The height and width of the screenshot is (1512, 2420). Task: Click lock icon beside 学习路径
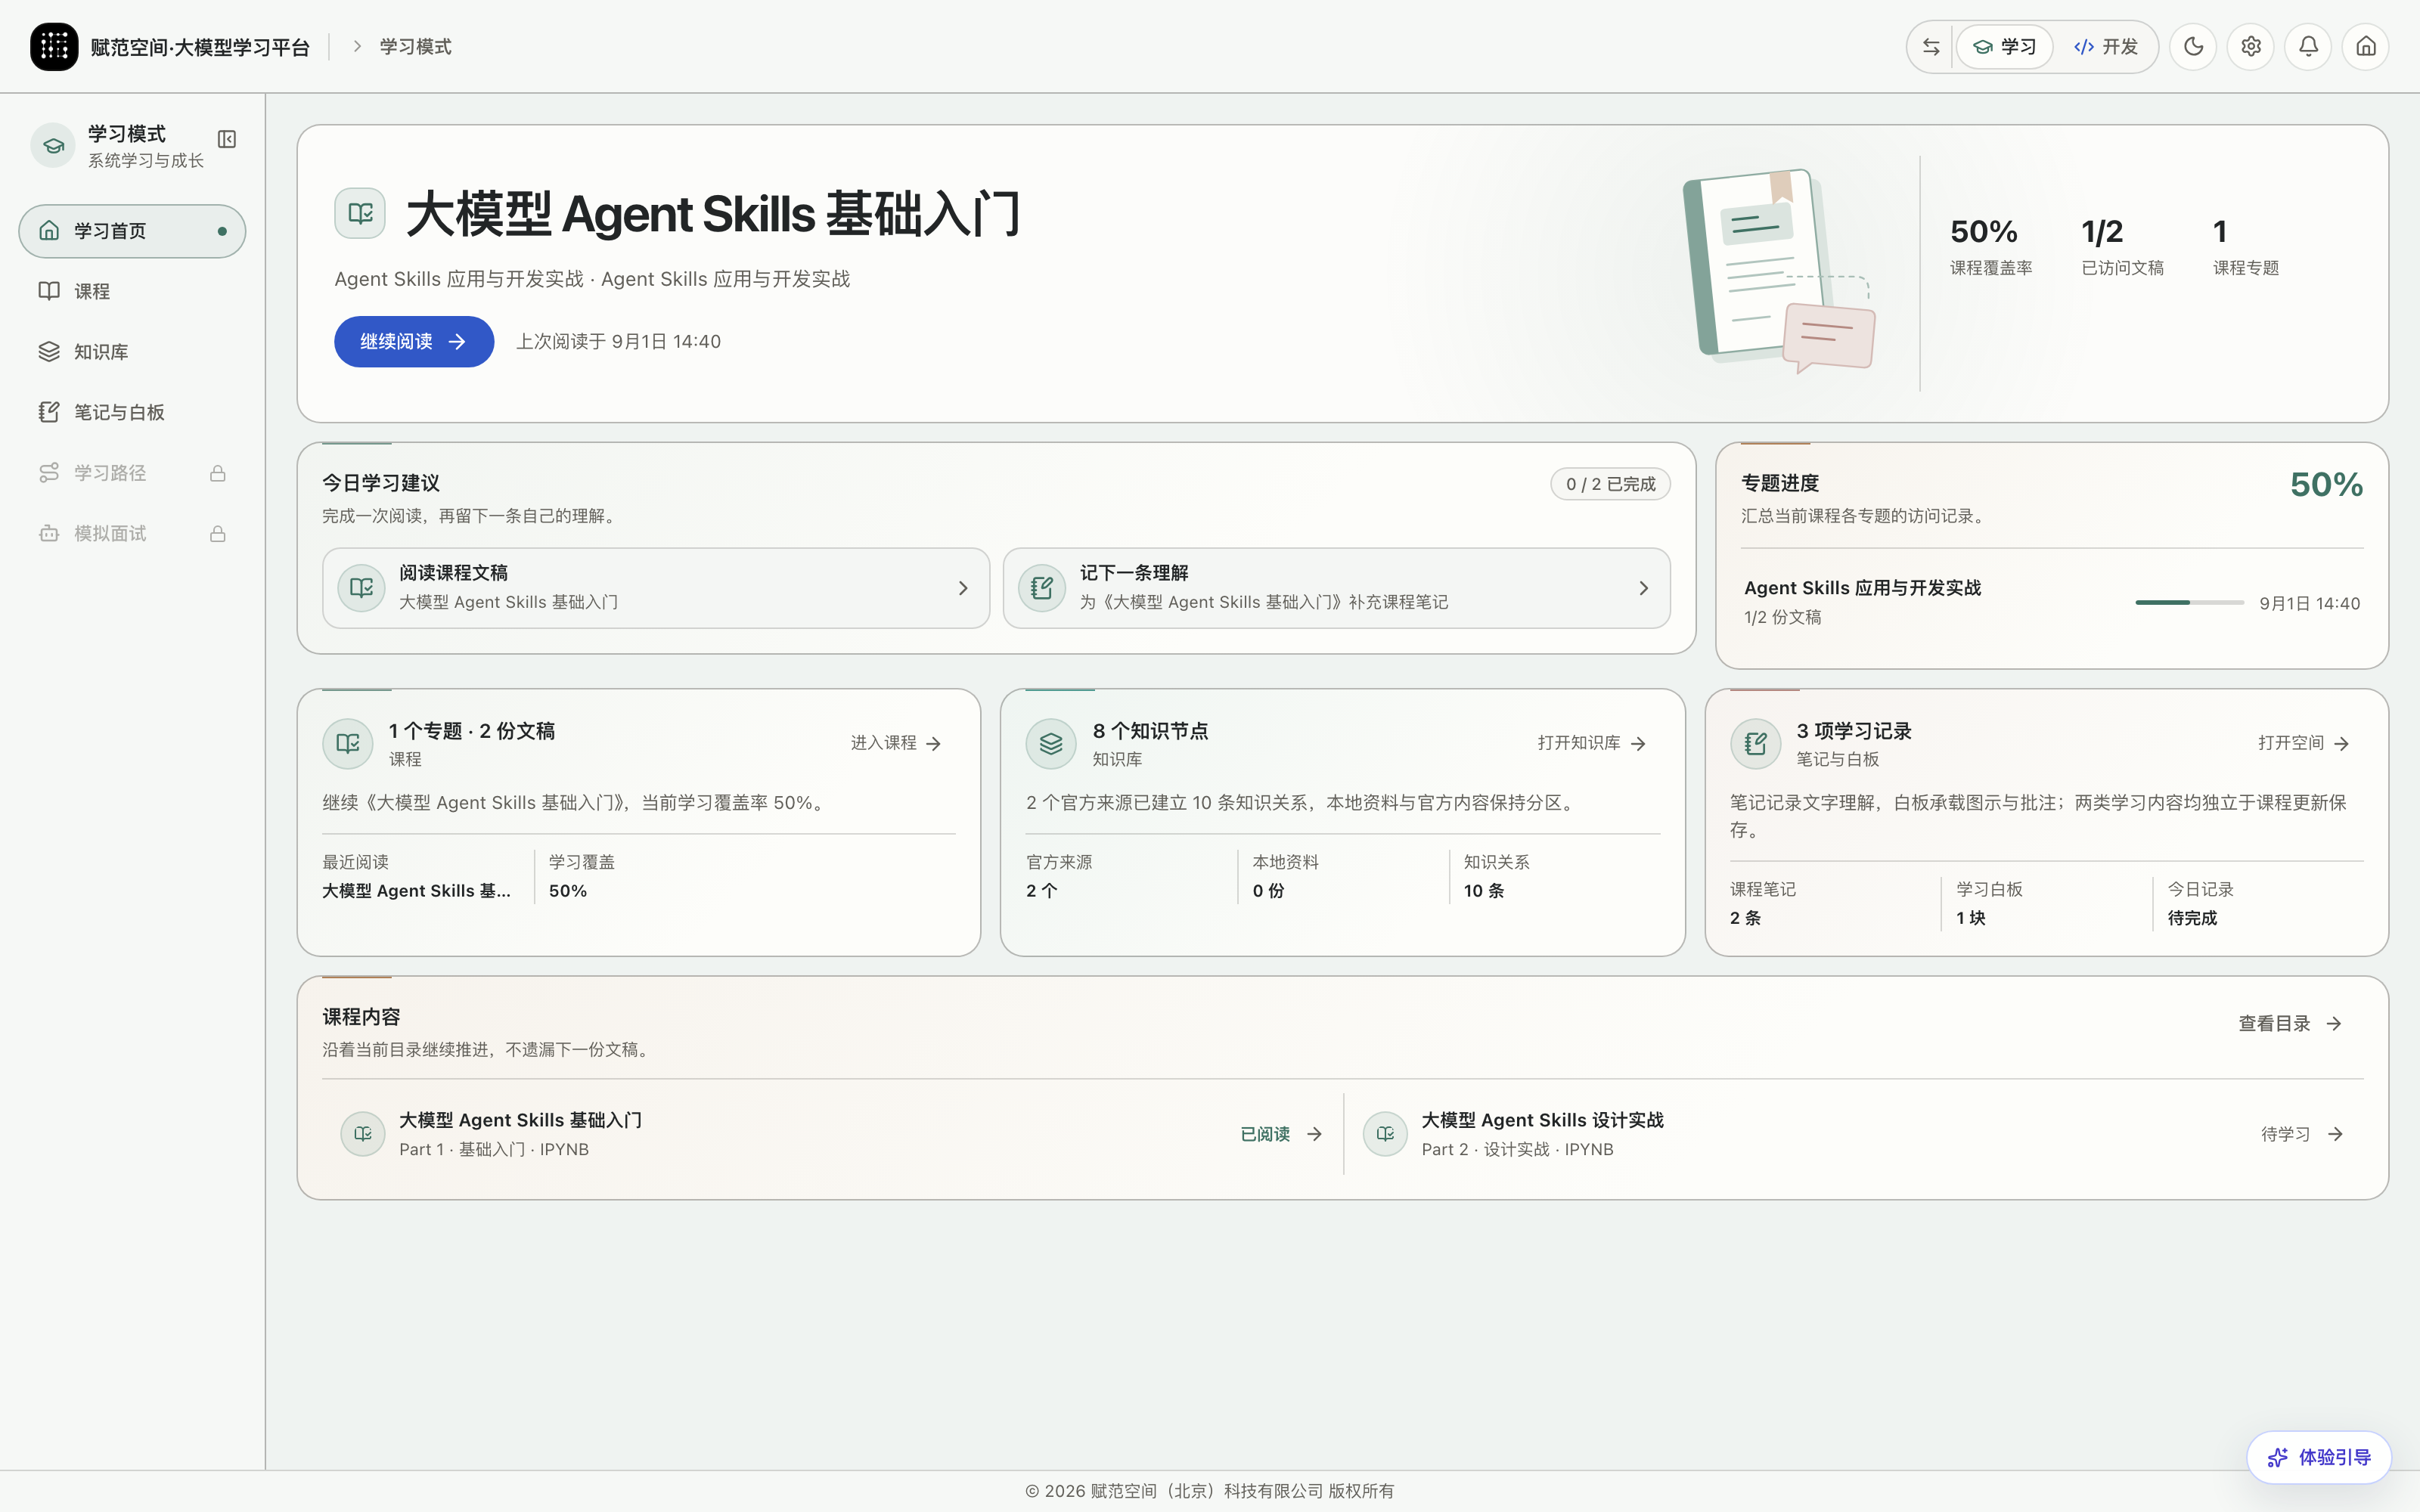pos(217,473)
